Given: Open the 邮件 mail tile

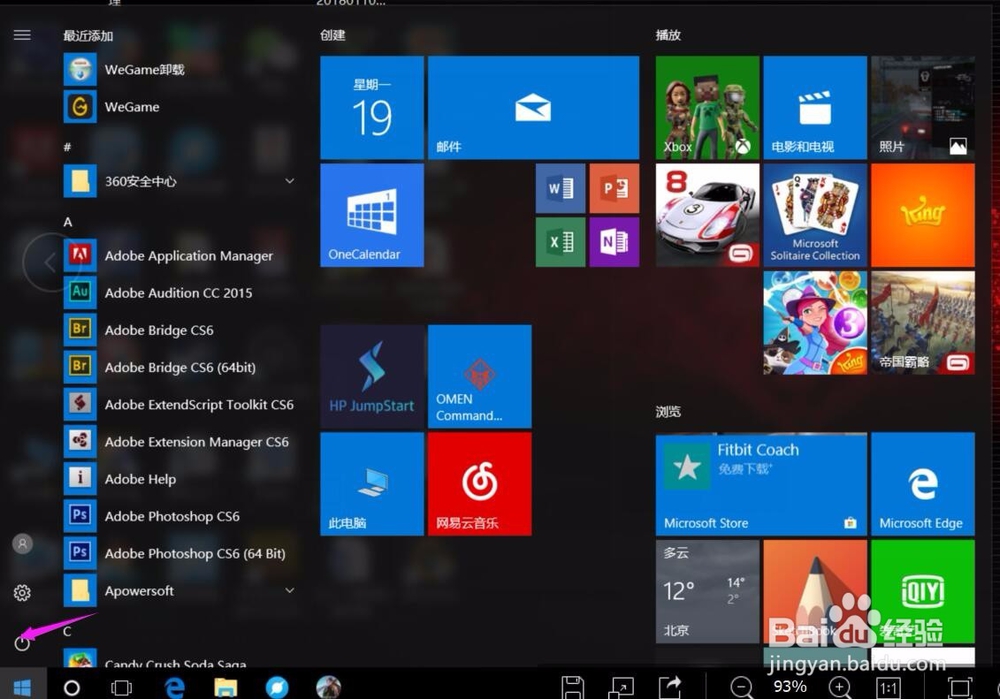Looking at the screenshot, I should click(533, 107).
